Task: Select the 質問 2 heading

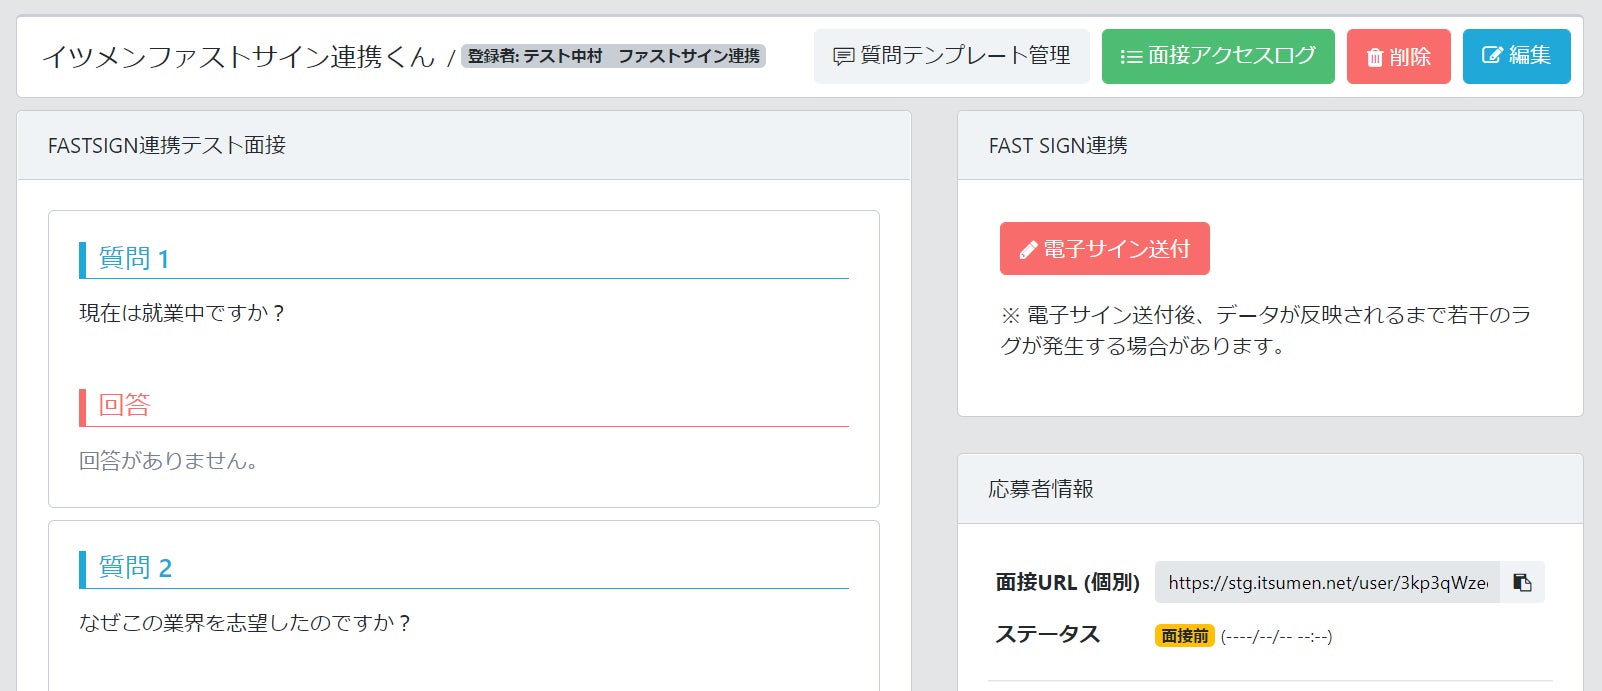Action: coord(135,568)
